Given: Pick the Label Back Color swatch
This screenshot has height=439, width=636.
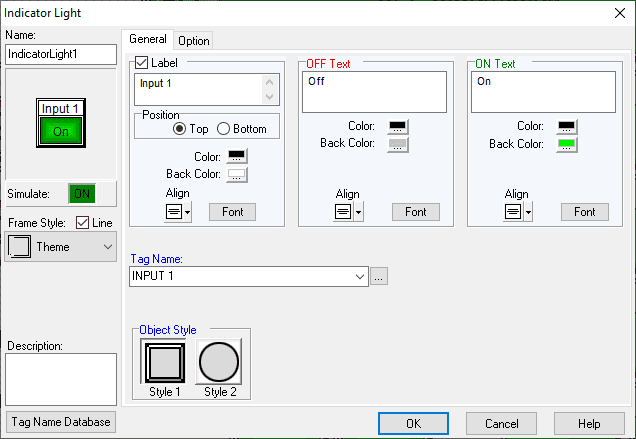Looking at the screenshot, I should tap(237, 174).
